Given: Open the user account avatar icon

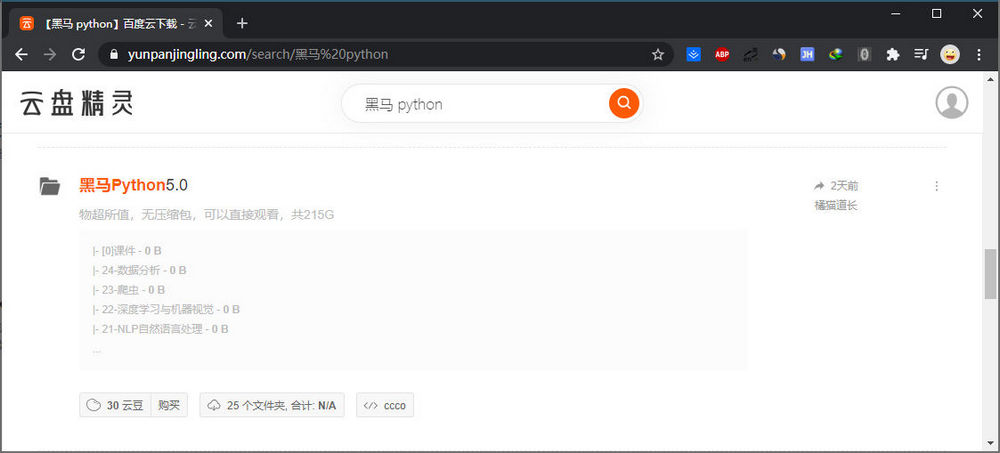Looking at the screenshot, I should (952, 103).
